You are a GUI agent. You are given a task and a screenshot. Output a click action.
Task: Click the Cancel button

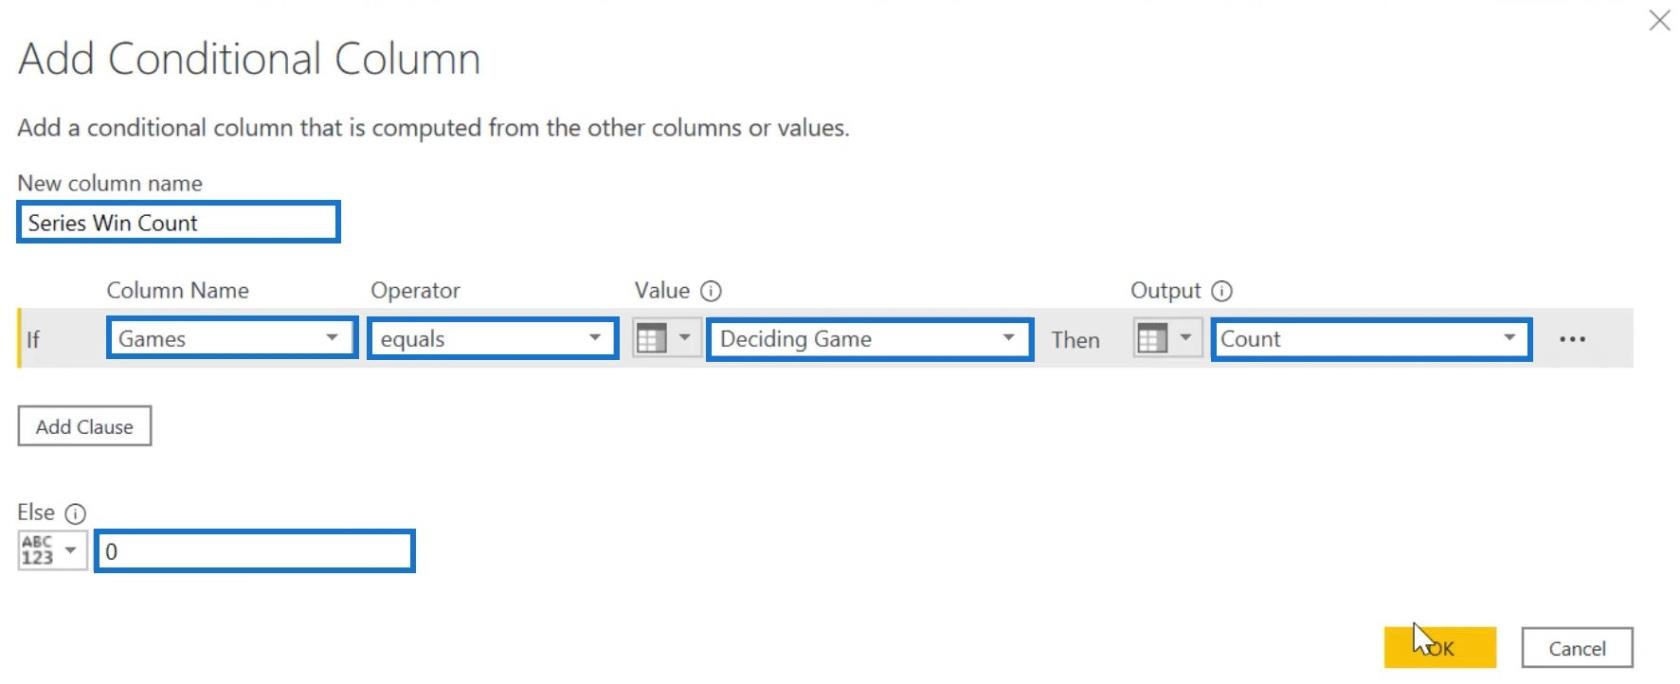click(1577, 648)
